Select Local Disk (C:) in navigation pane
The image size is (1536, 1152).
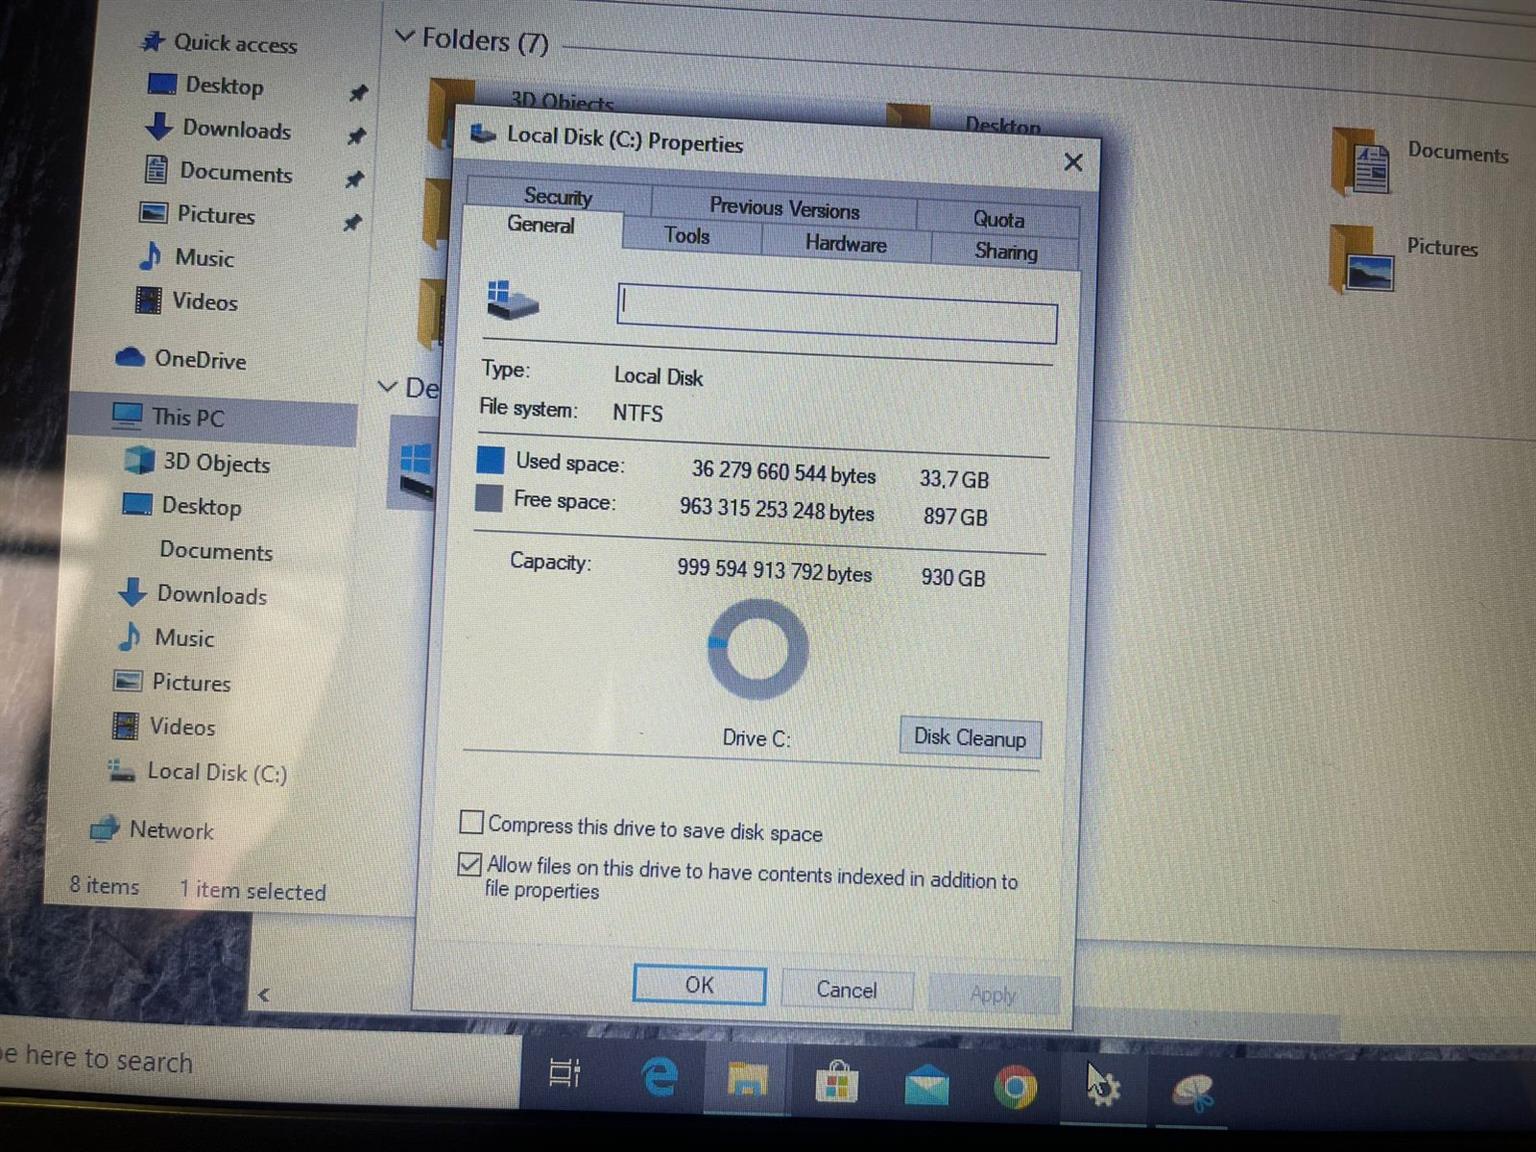[x=216, y=773]
